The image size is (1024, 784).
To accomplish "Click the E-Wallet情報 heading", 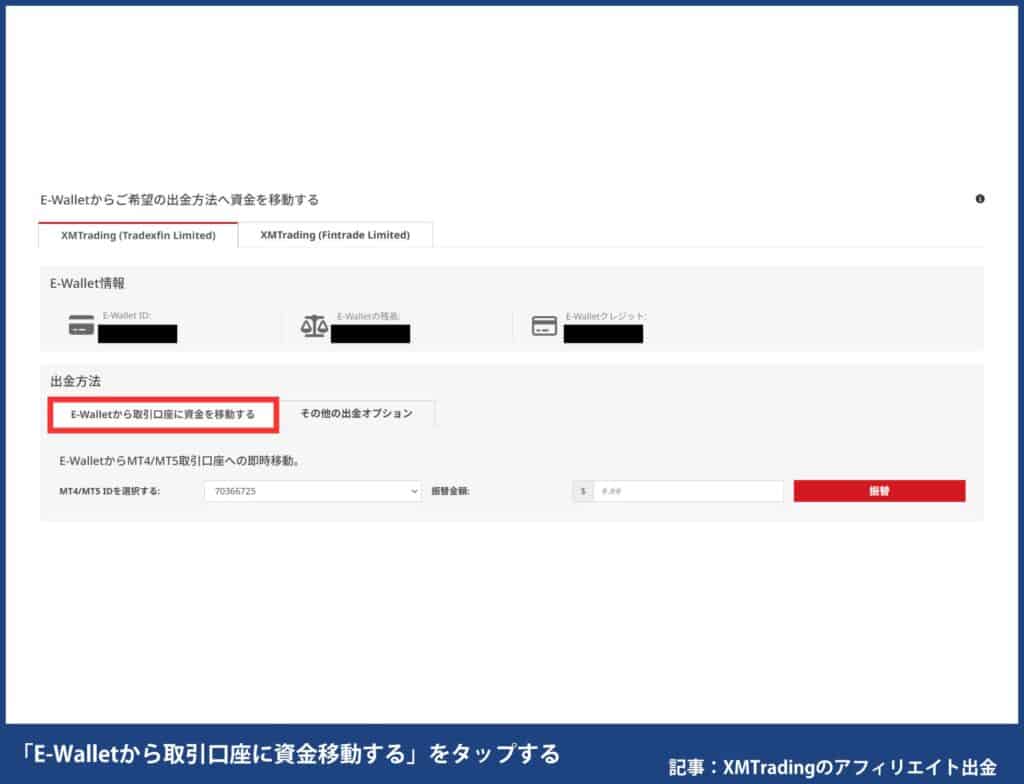I will click(88, 283).
